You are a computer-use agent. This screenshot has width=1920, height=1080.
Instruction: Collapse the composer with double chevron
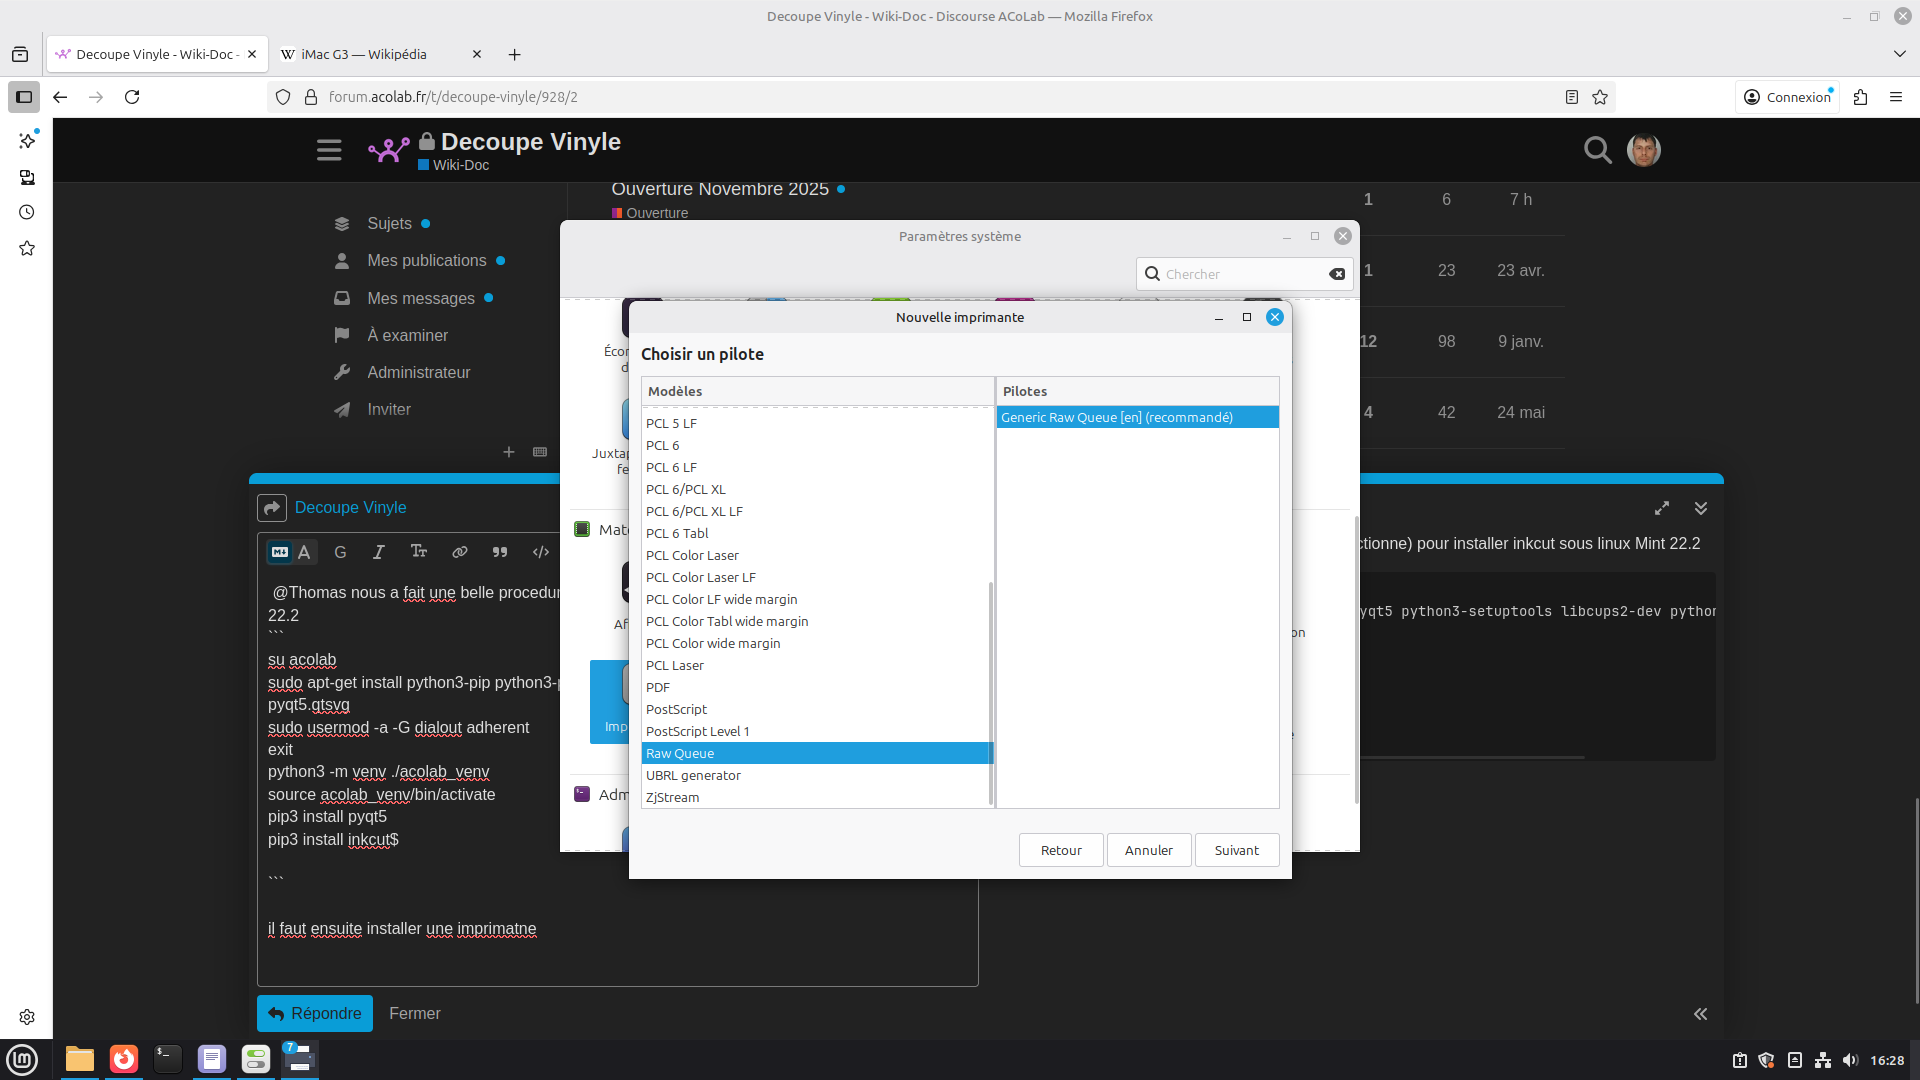pyautogui.click(x=1701, y=508)
